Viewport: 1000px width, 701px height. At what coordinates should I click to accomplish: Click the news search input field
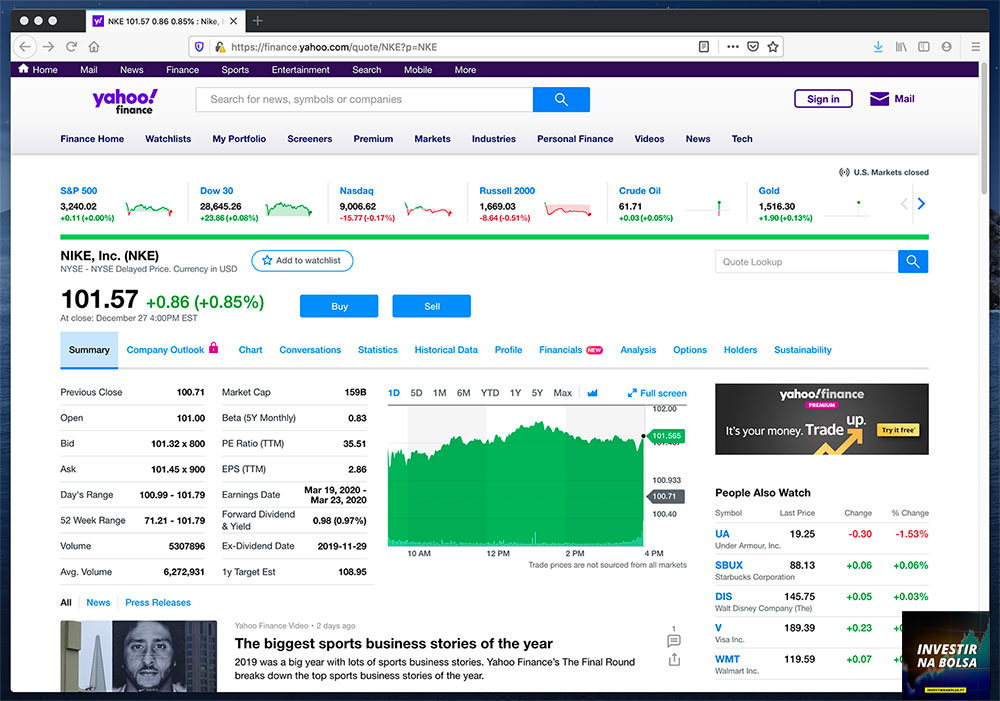tap(364, 100)
